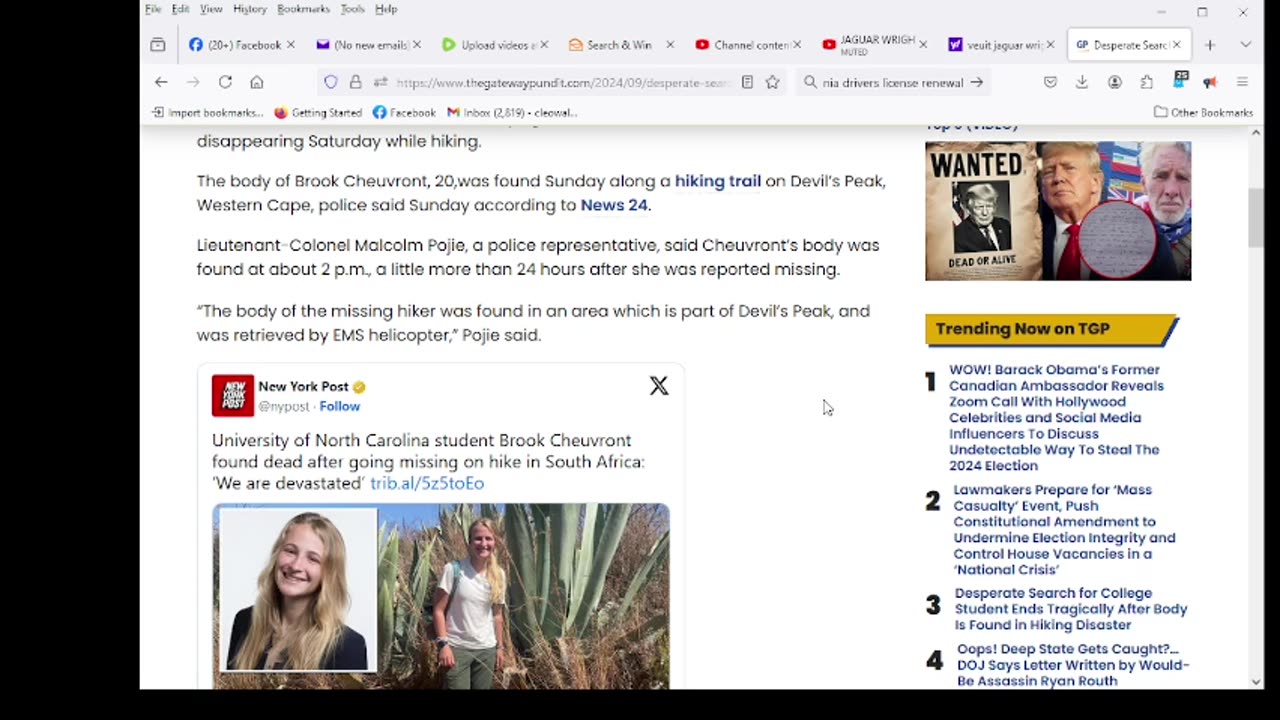Open the File menu

[153, 9]
